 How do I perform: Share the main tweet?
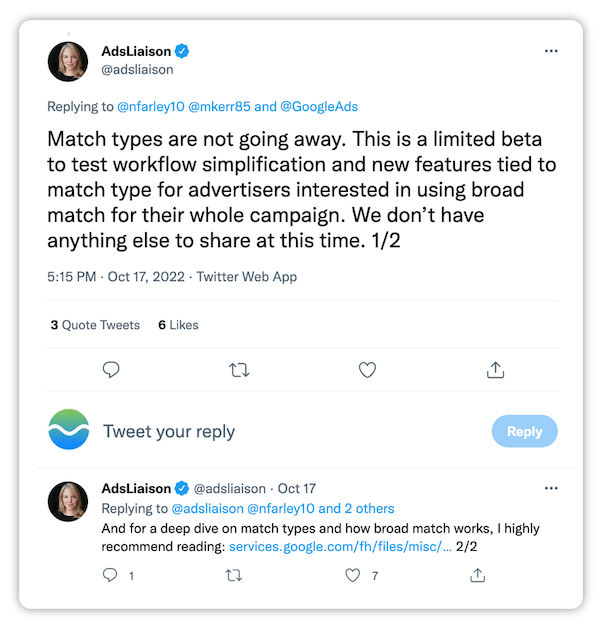[x=494, y=370]
